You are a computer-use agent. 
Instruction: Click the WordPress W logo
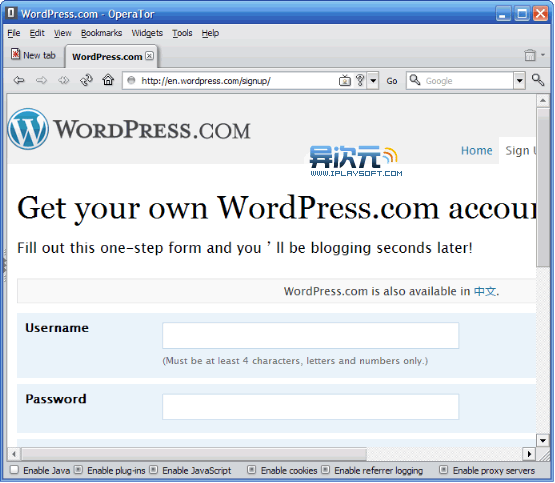[x=28, y=129]
